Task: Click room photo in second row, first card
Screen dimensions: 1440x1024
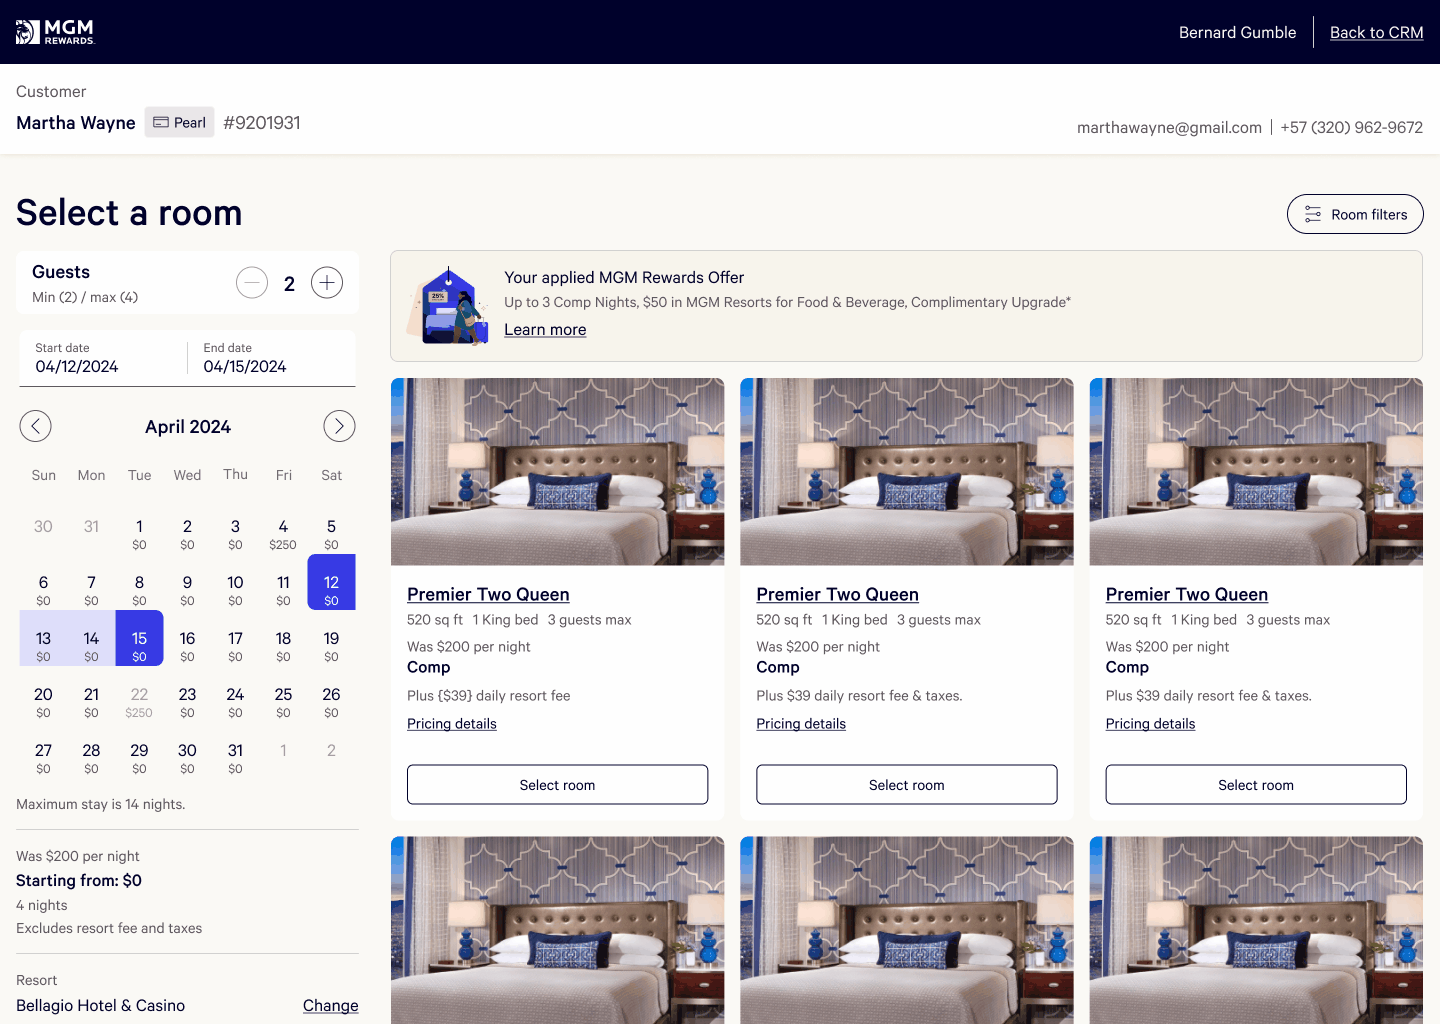Action: tap(557, 930)
